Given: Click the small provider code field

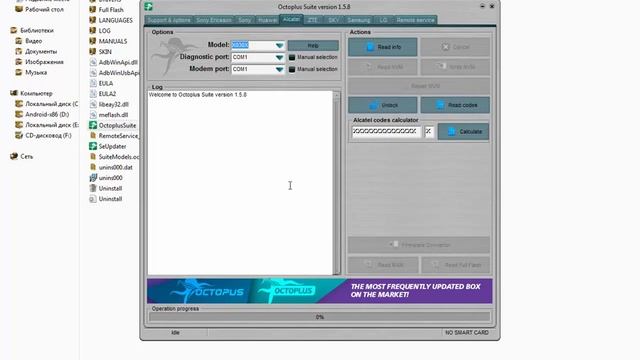Looking at the screenshot, I should (x=429, y=131).
